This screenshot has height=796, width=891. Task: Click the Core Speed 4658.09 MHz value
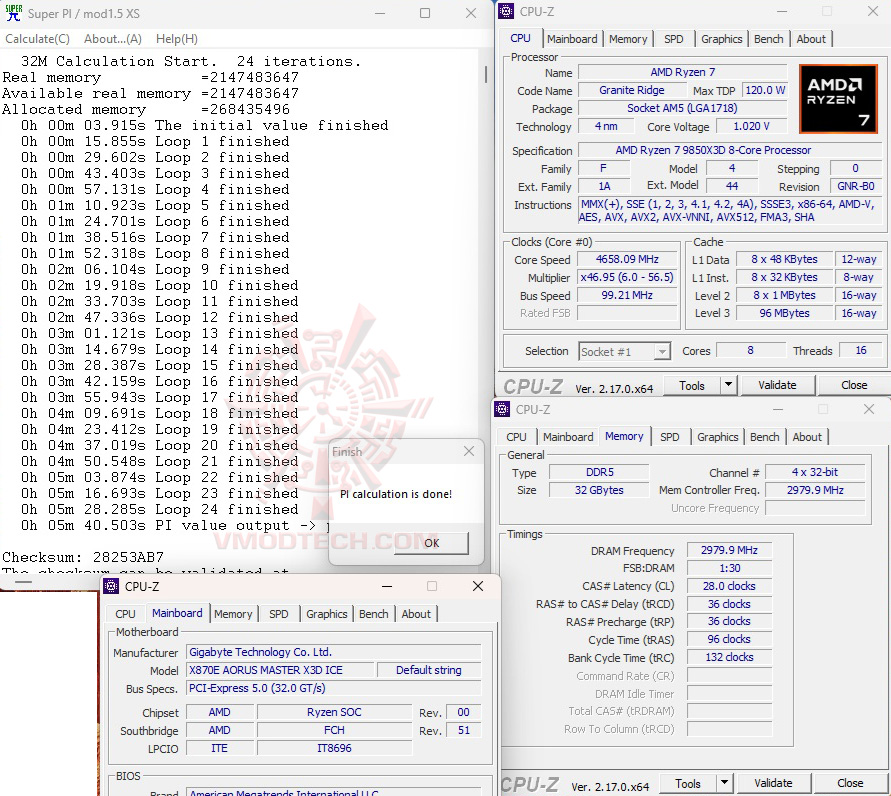pyautogui.click(x=627, y=260)
